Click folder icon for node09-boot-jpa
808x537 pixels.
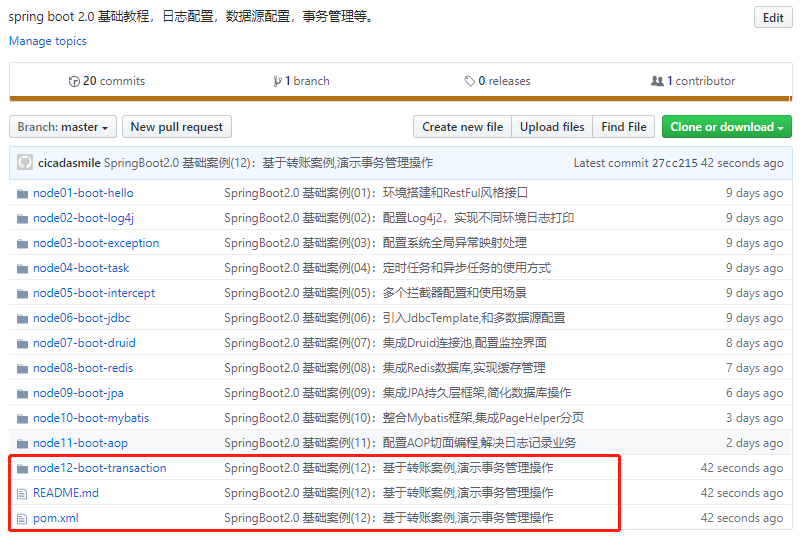(x=22, y=394)
